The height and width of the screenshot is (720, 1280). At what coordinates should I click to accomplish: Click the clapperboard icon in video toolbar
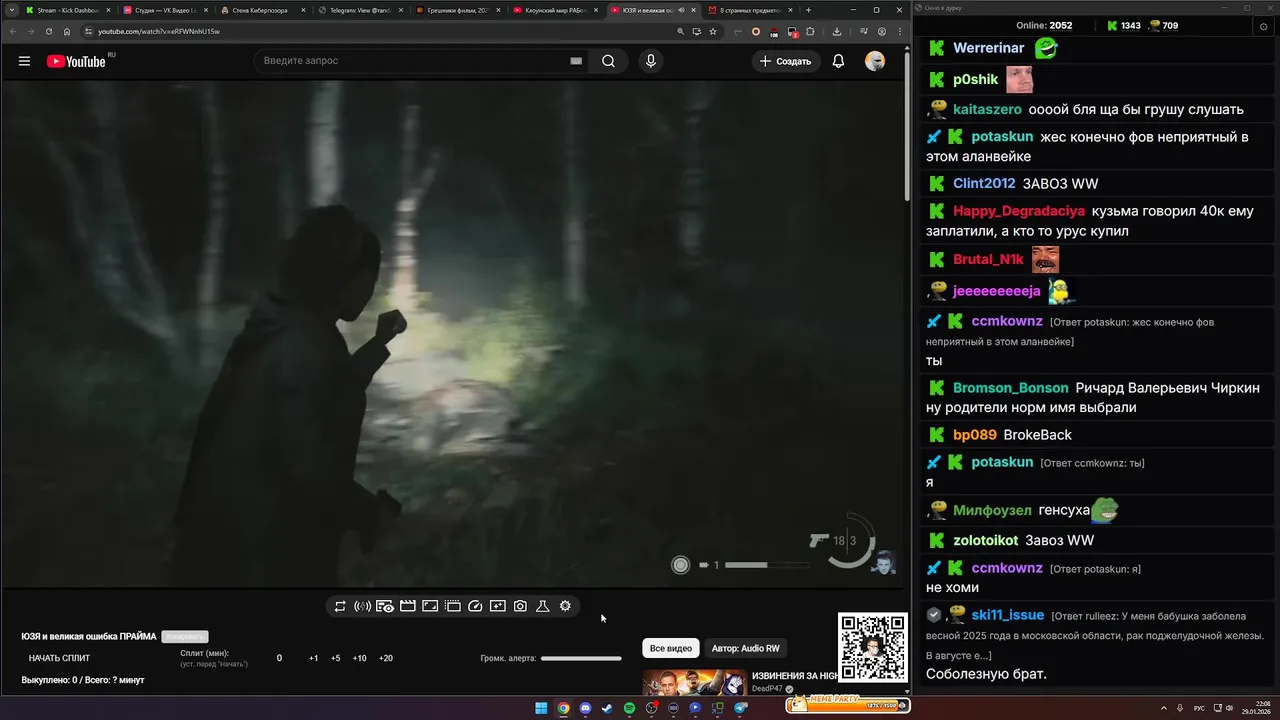pos(407,606)
